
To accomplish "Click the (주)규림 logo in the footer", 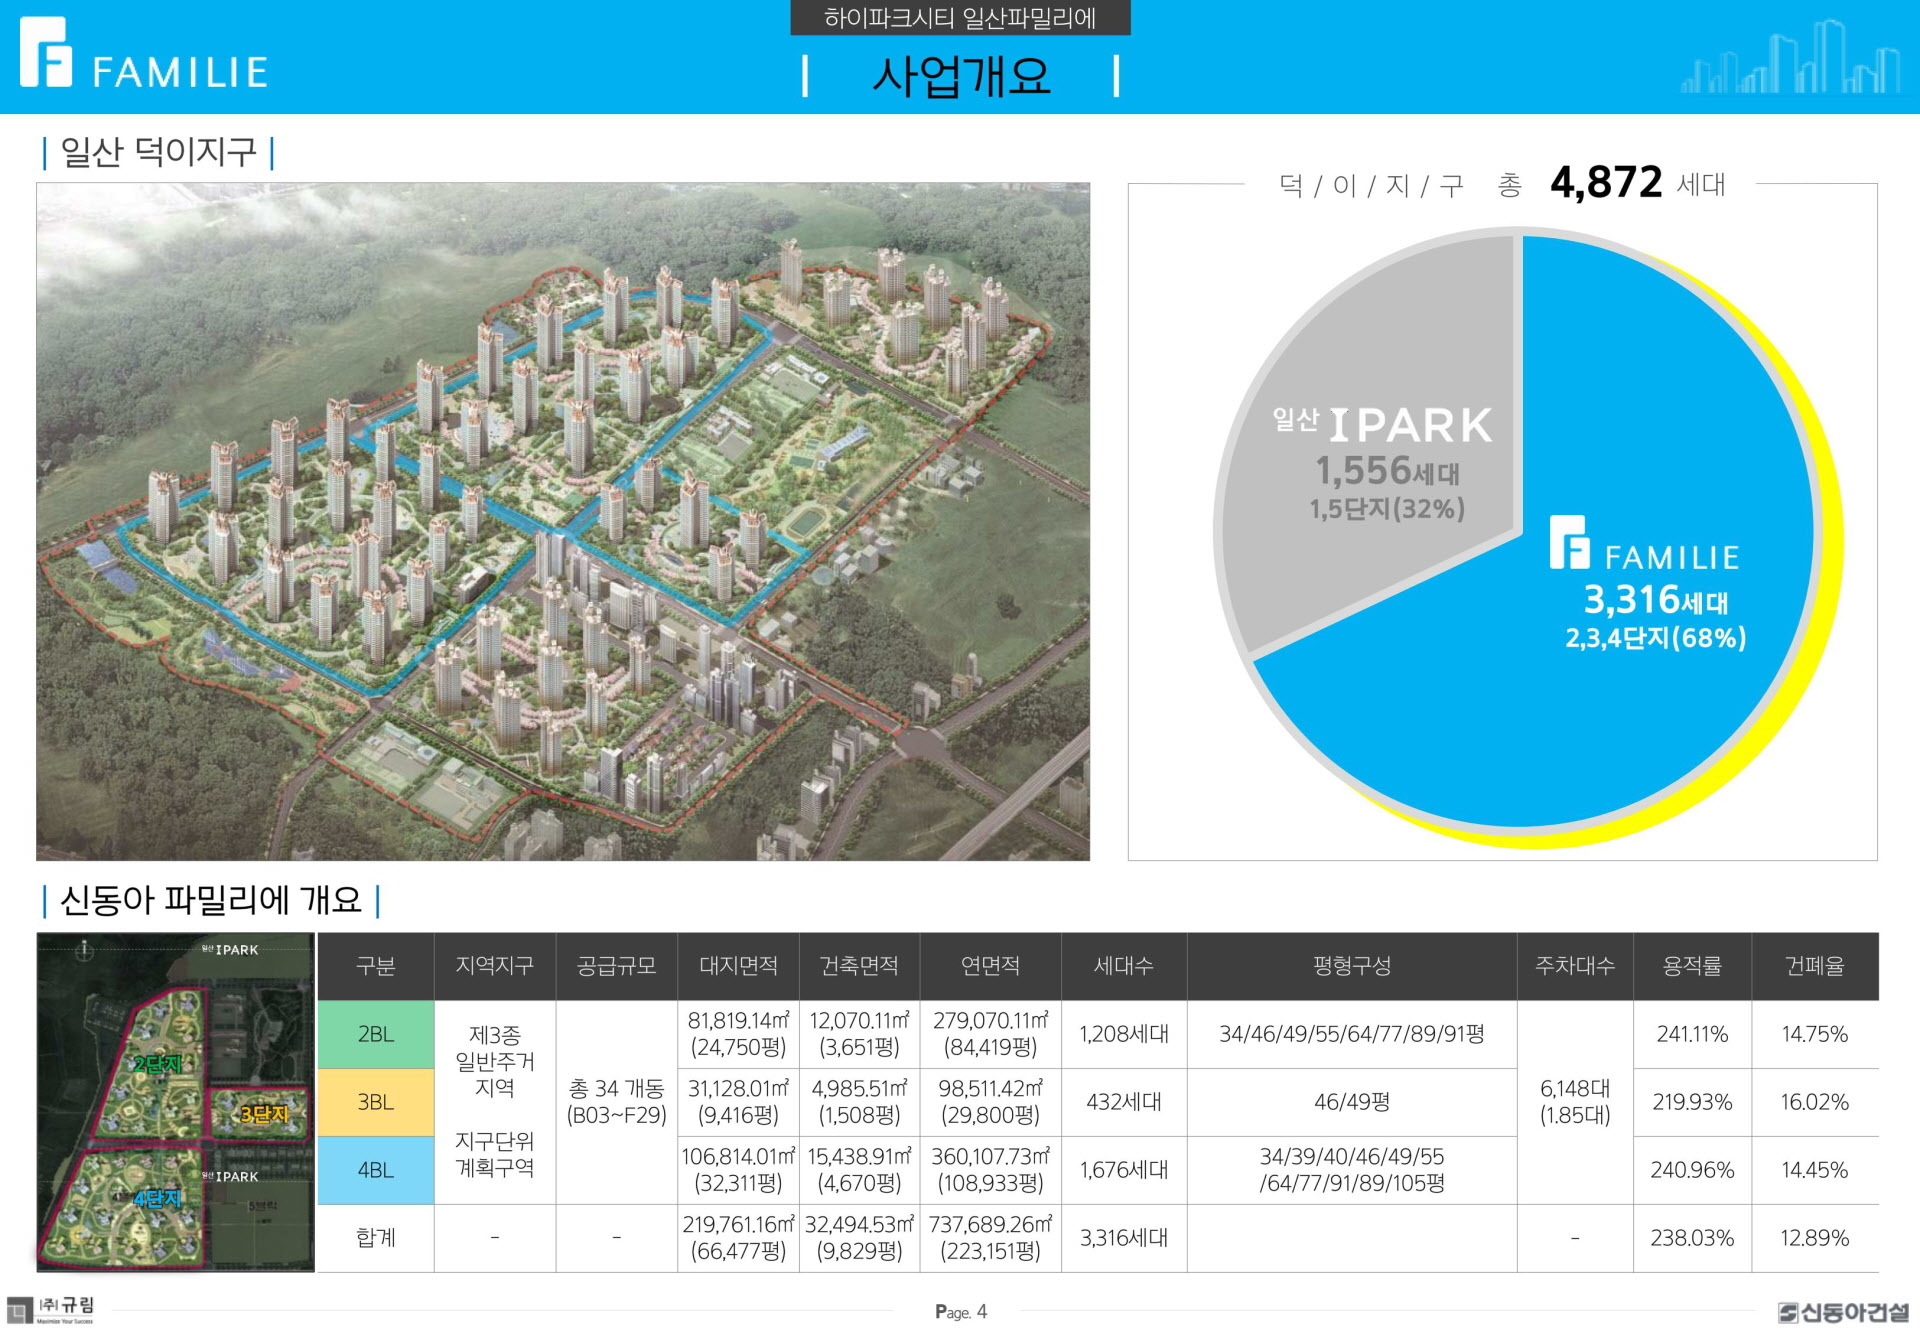I will [52, 1309].
